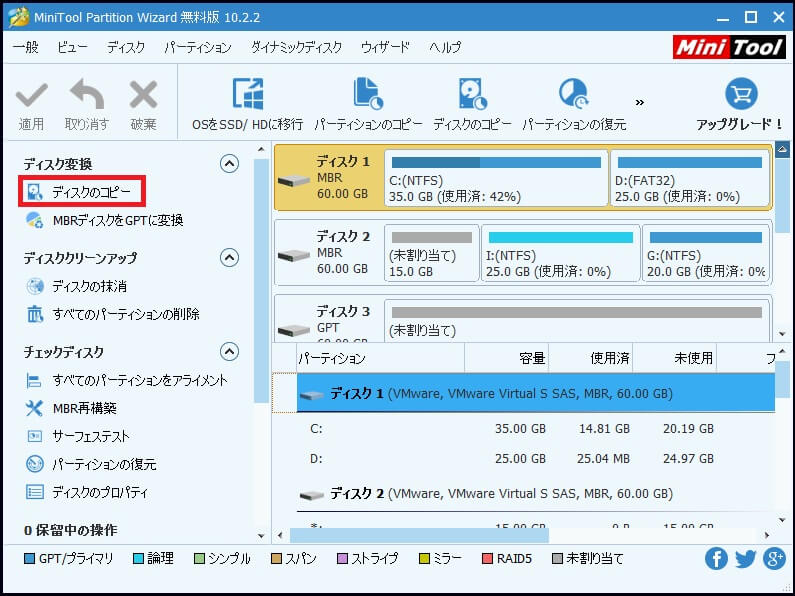Collapse the ディスククリーンアップ section
795x596 pixels.
click(x=229, y=257)
